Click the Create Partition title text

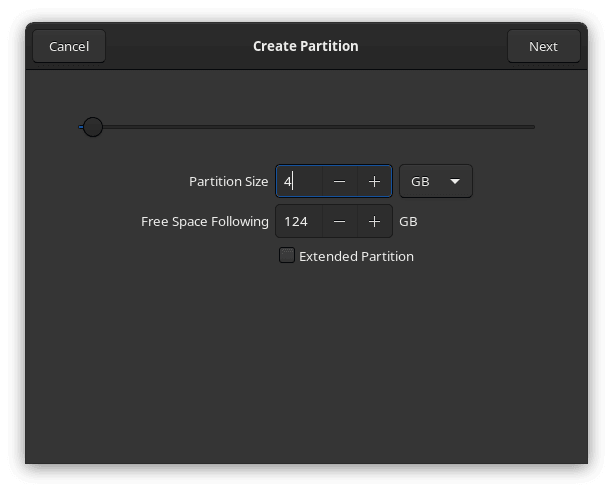tap(306, 46)
